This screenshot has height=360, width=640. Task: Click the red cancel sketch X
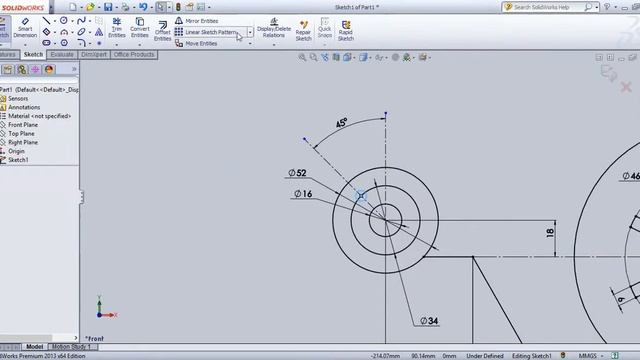(626, 87)
